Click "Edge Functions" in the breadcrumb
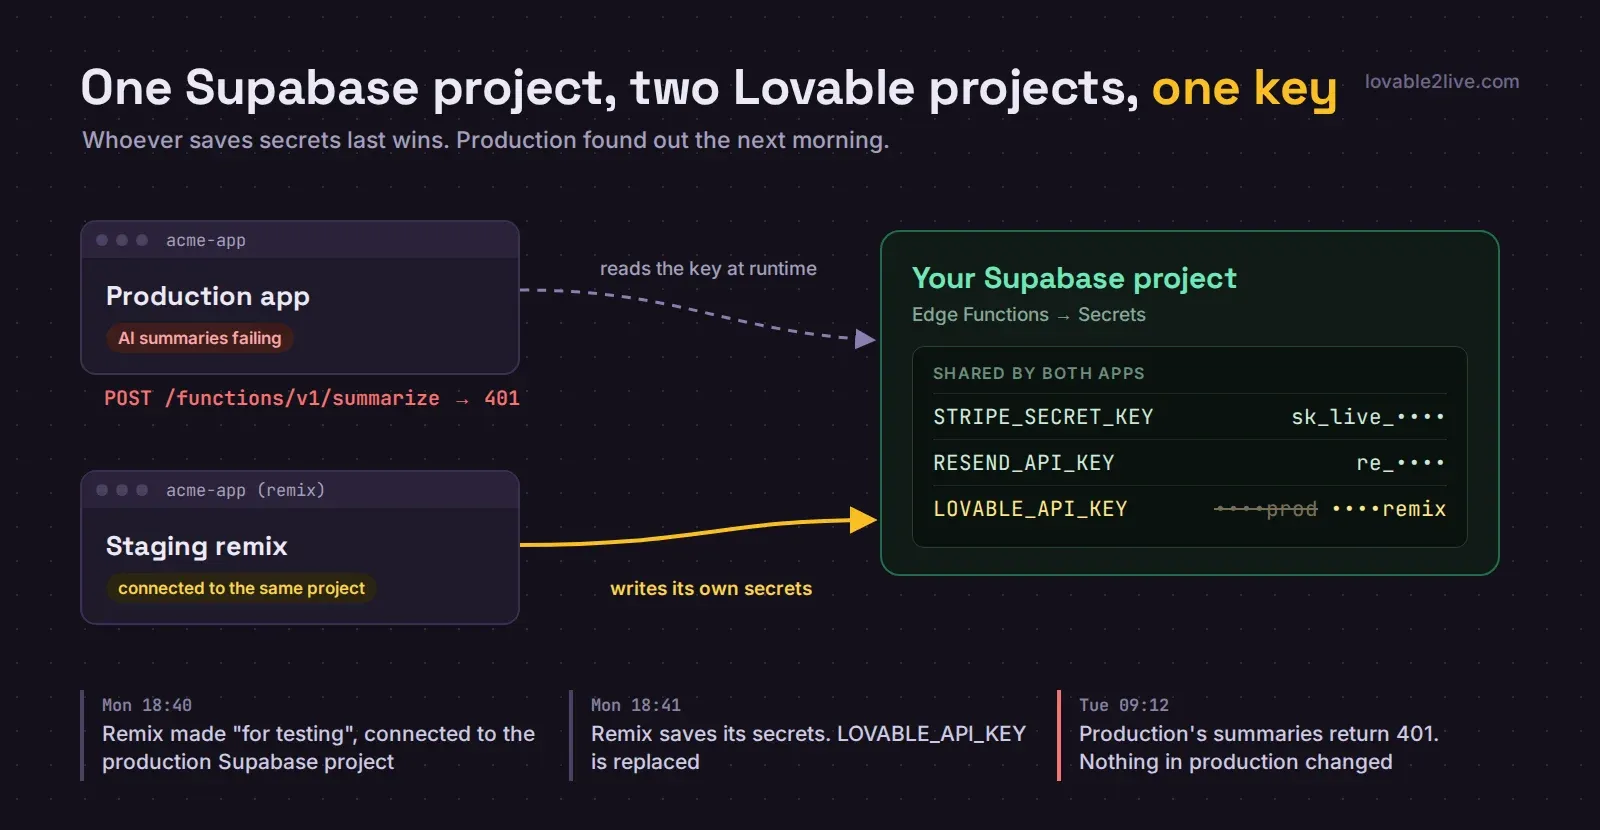The width and height of the screenshot is (1600, 830). click(x=980, y=314)
